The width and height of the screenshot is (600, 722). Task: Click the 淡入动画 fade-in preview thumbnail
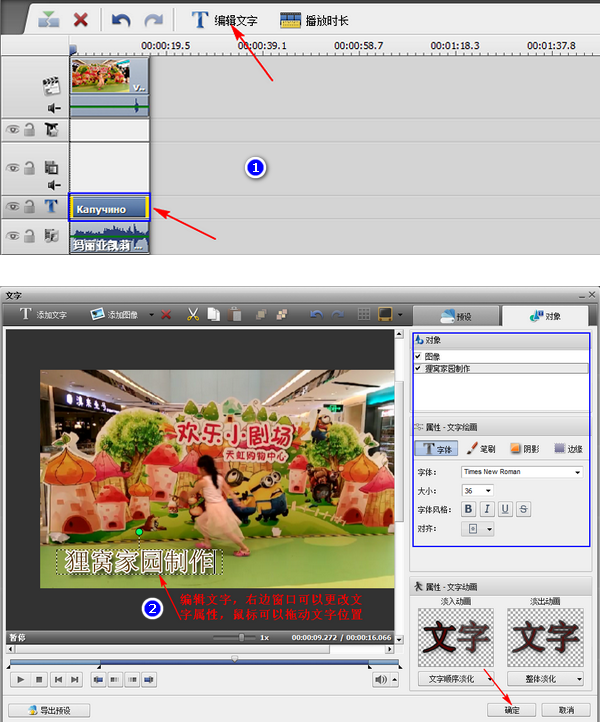(455, 637)
